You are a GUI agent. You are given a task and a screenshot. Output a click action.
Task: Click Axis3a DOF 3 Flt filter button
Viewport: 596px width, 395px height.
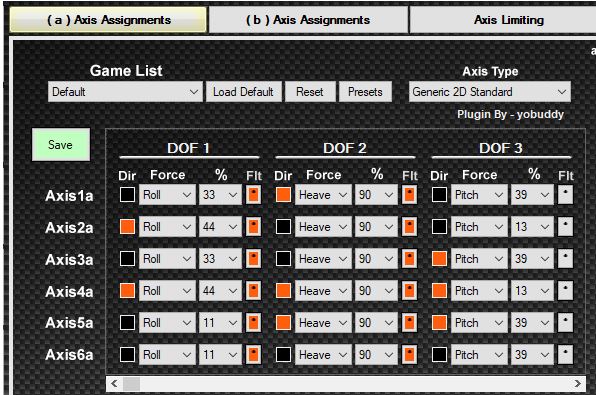tap(566, 259)
